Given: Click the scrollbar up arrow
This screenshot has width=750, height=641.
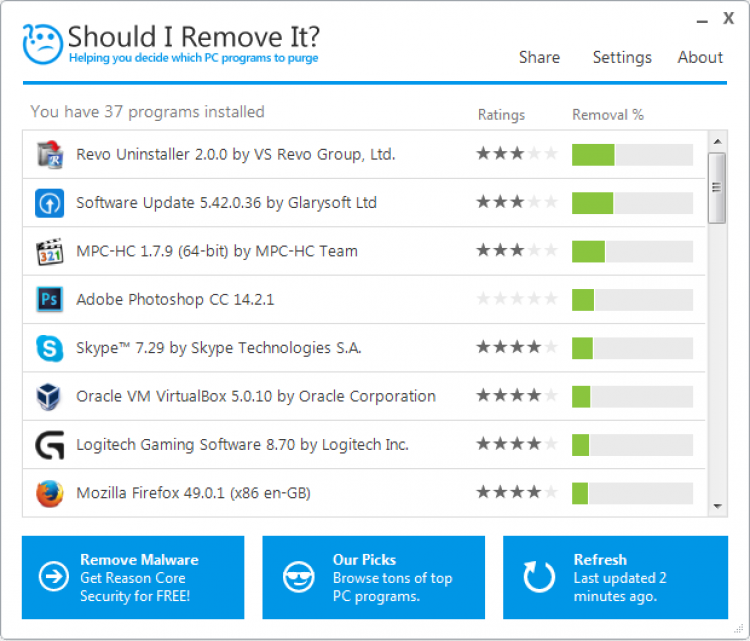Looking at the screenshot, I should [x=717, y=142].
